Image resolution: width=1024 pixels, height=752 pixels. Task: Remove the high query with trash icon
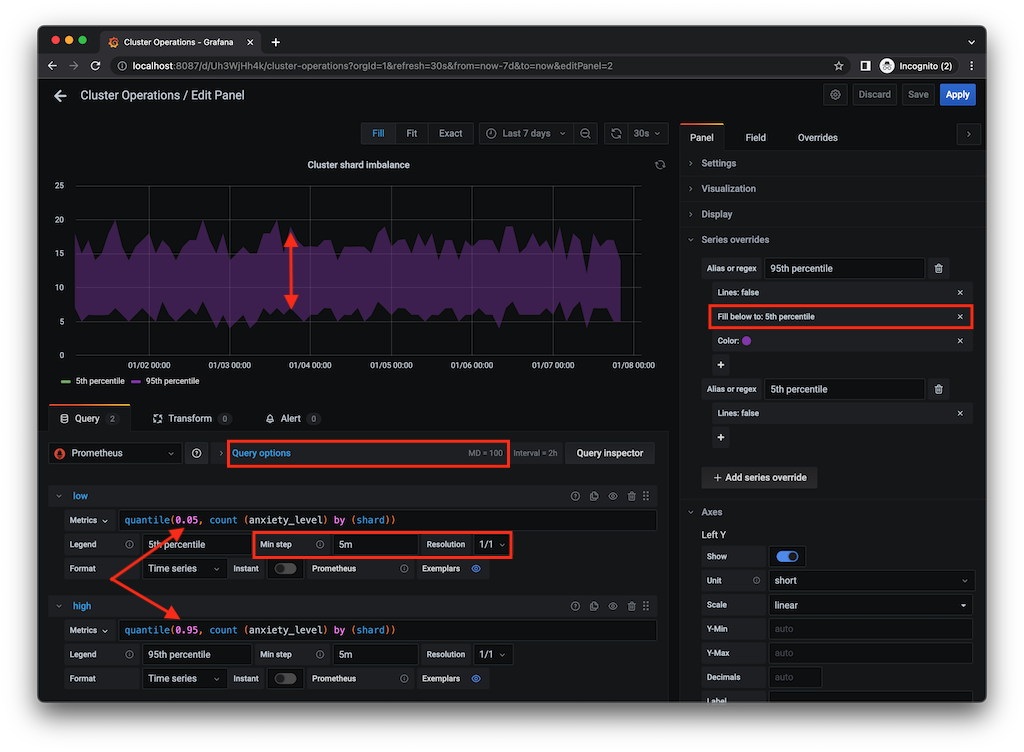click(630, 606)
